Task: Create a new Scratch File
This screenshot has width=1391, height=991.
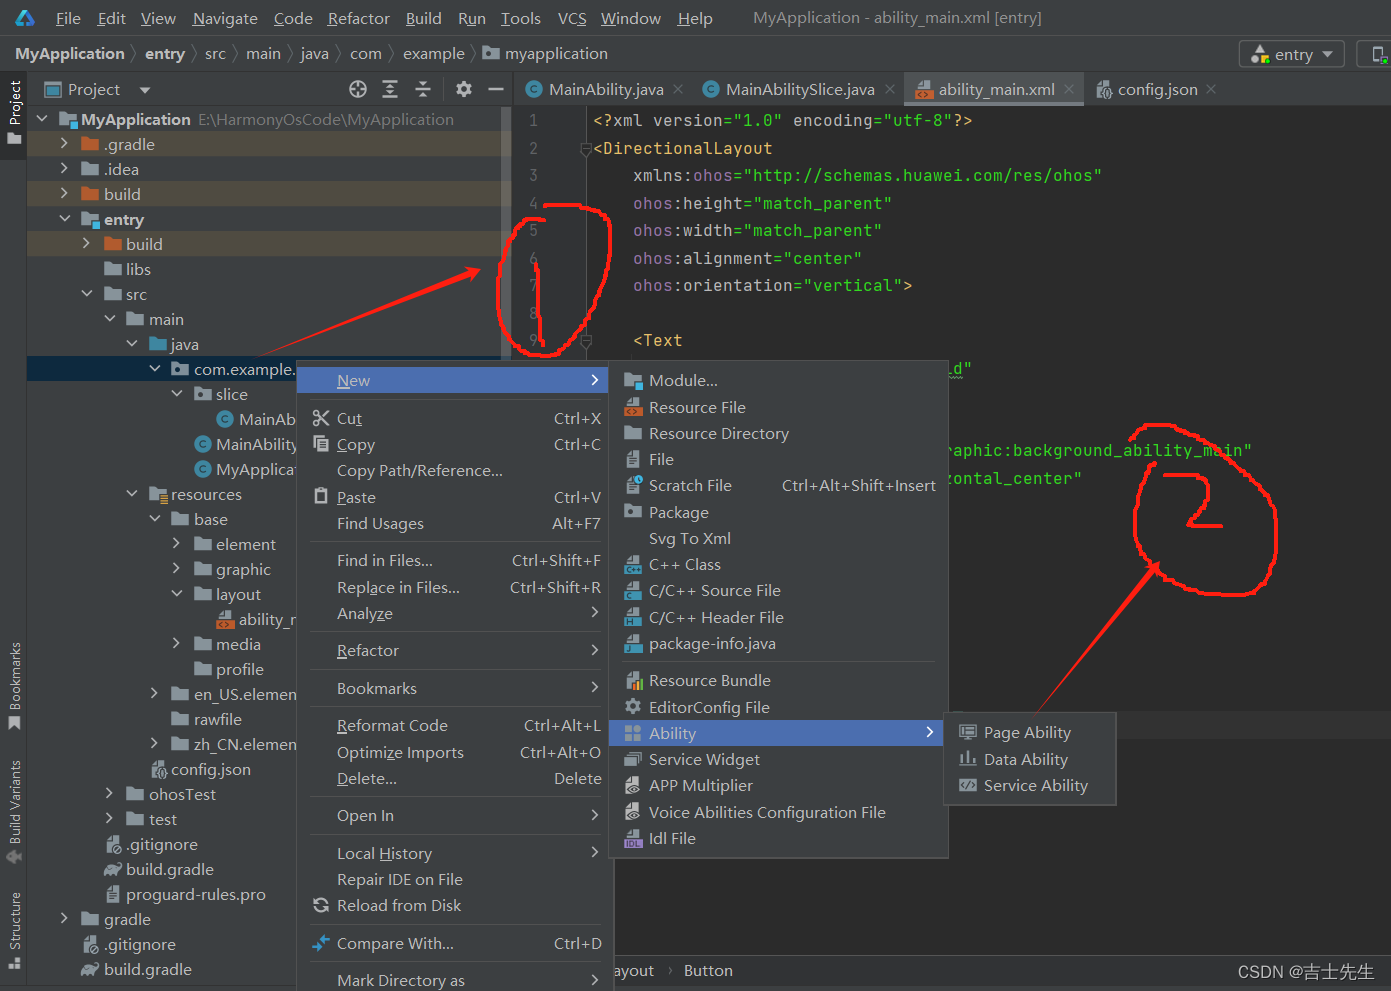Action: (779, 485)
